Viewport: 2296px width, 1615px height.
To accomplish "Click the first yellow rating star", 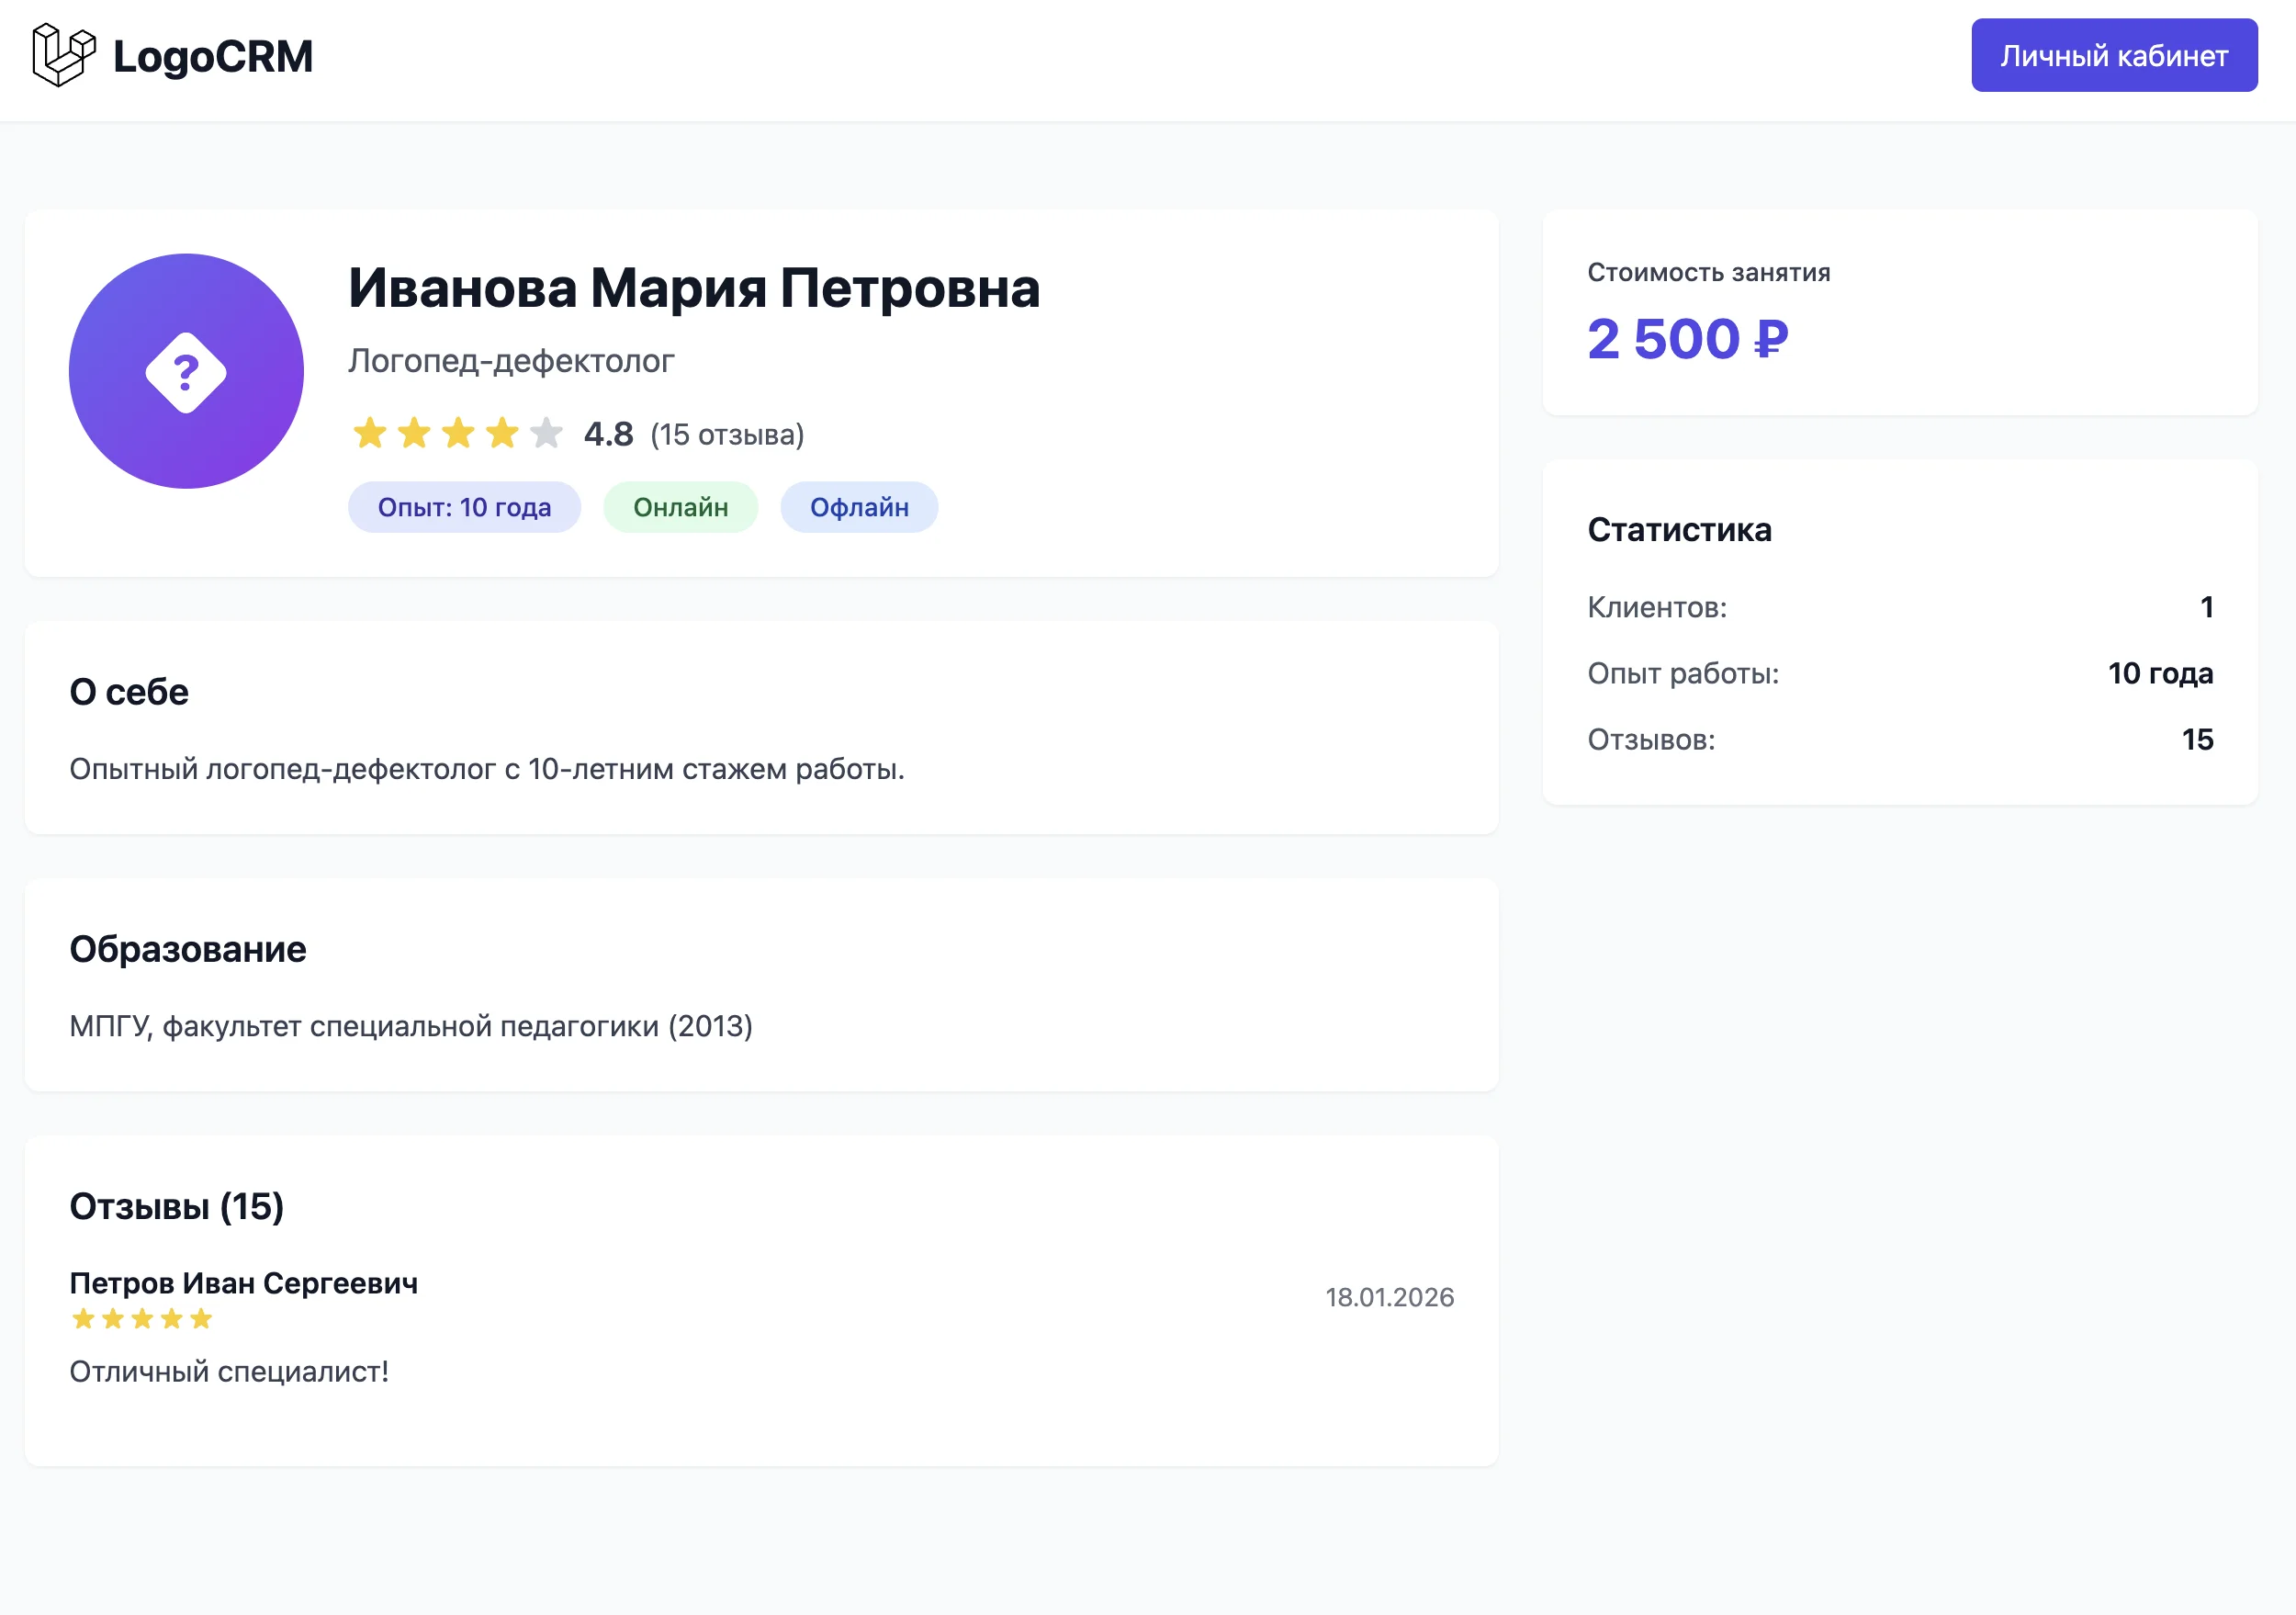I will pos(370,433).
